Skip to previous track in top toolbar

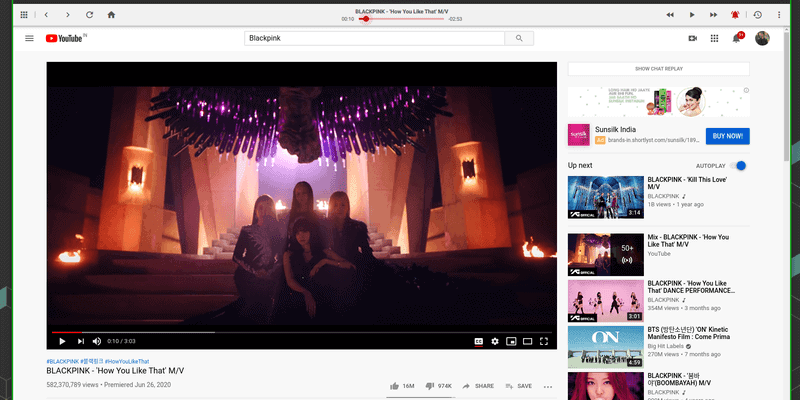(670, 15)
